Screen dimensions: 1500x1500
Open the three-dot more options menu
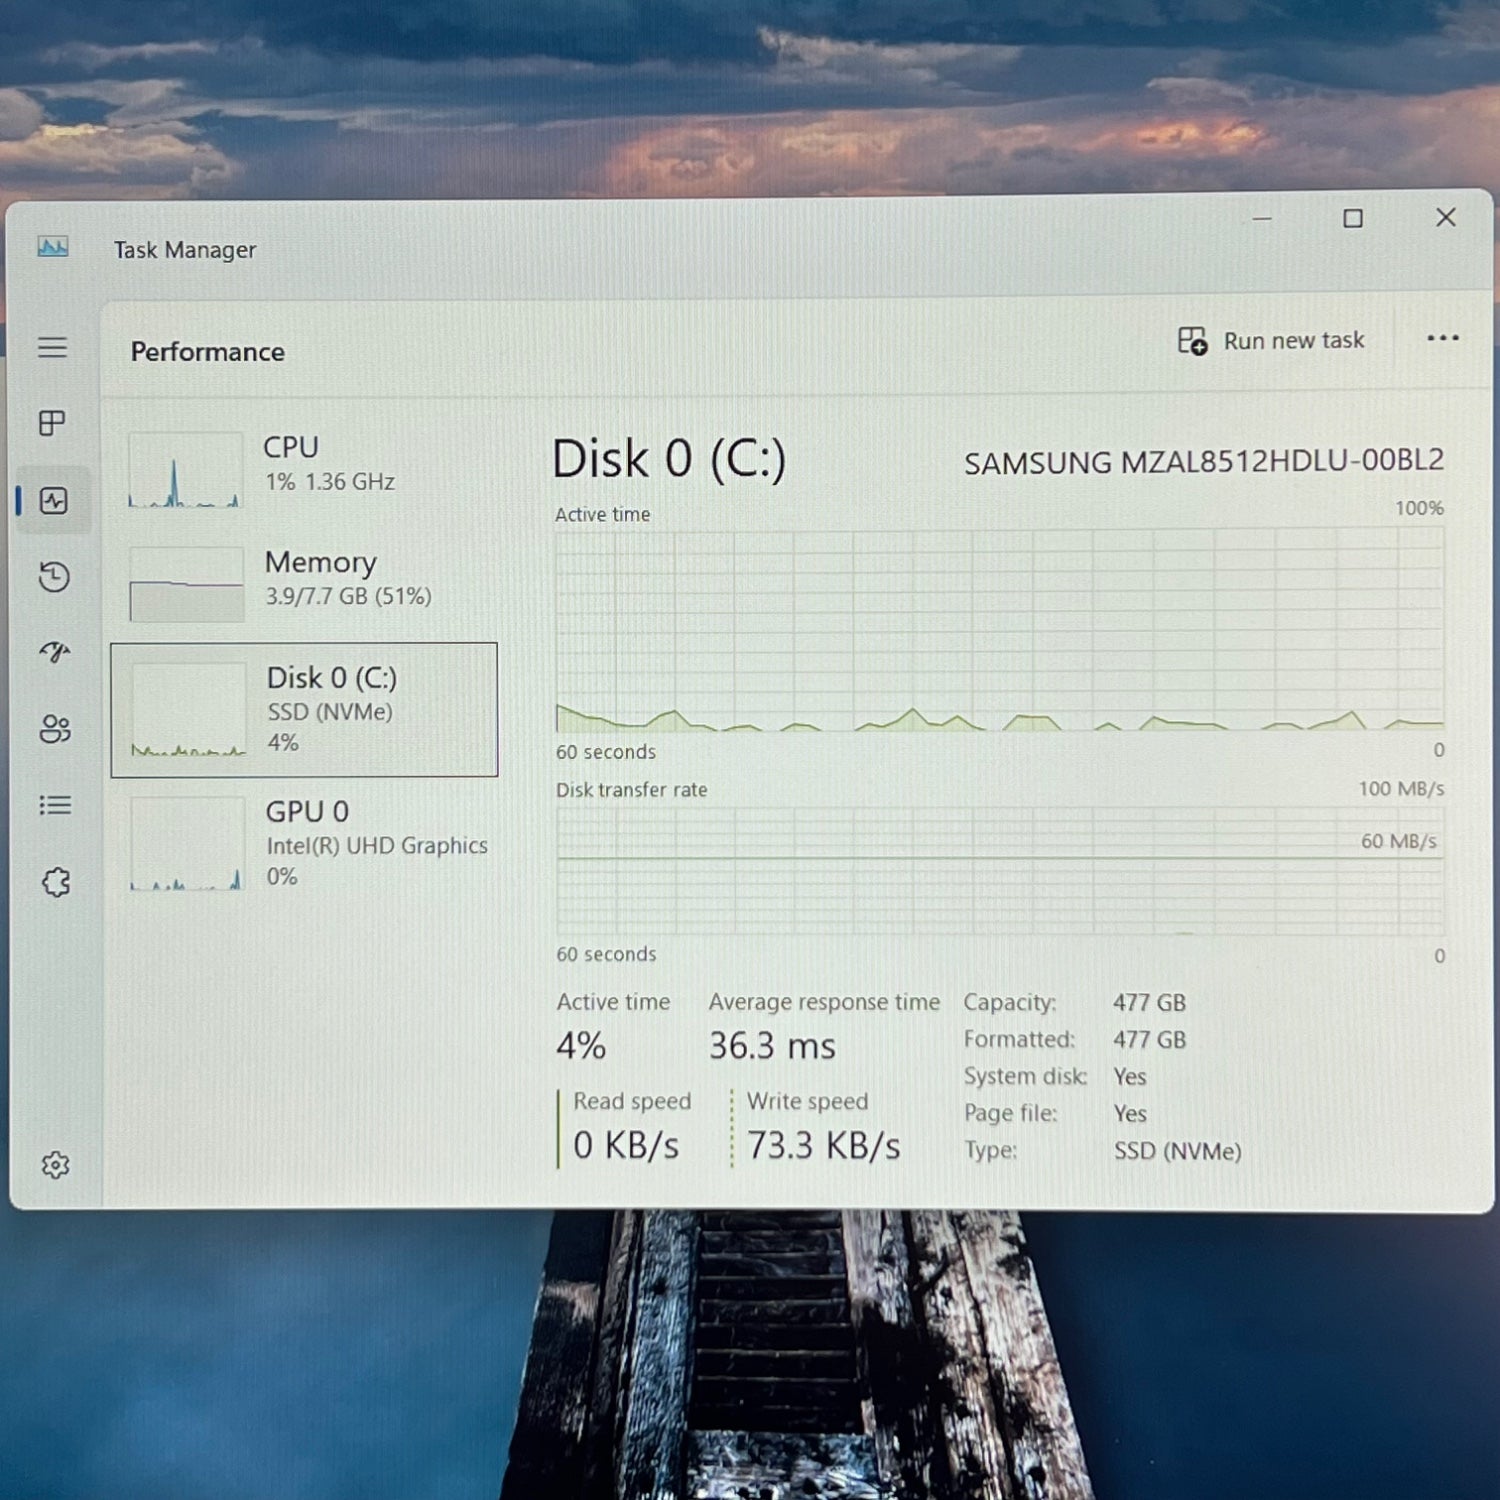[x=1442, y=339]
